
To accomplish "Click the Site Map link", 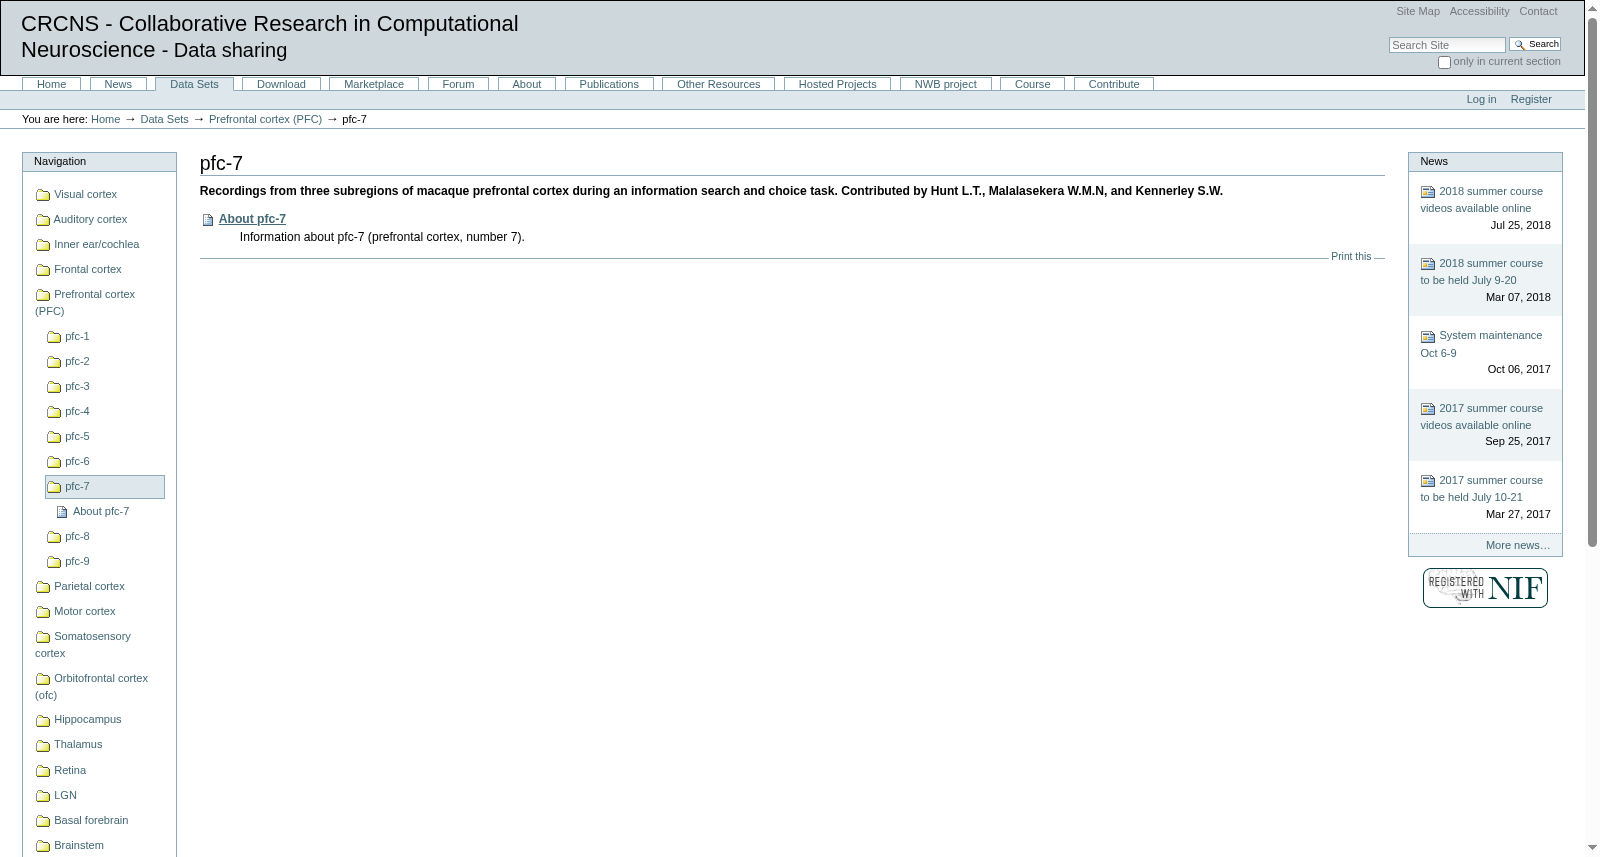I will tap(1418, 11).
